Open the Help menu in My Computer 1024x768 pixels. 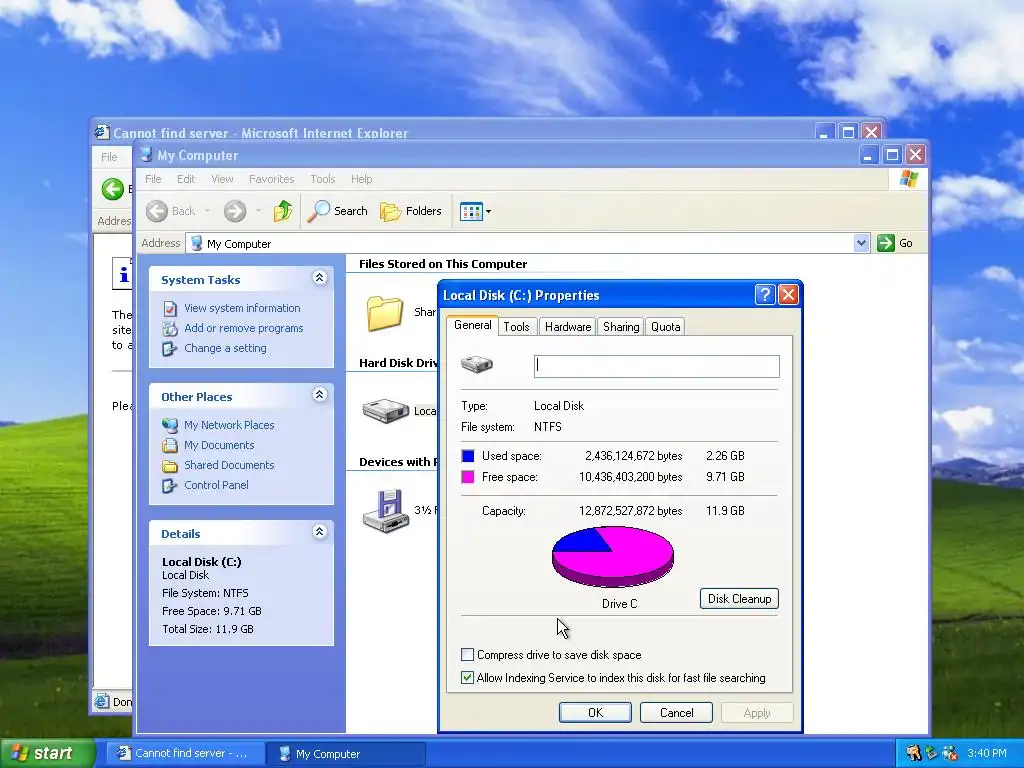pyautogui.click(x=361, y=179)
